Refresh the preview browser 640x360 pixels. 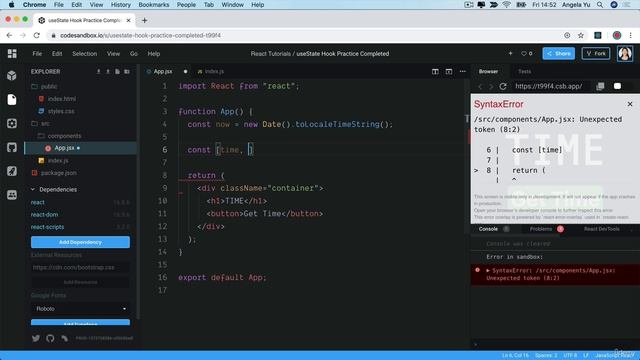click(503, 86)
